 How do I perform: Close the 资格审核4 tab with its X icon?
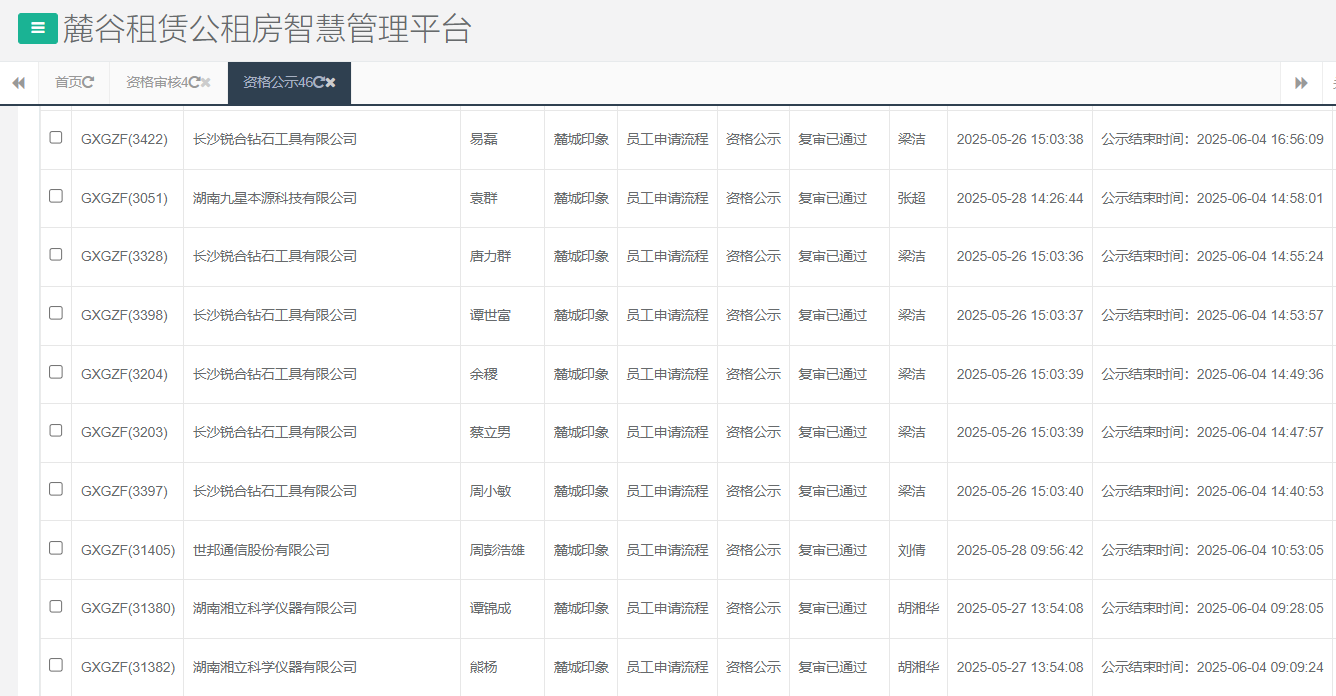pyautogui.click(x=206, y=83)
